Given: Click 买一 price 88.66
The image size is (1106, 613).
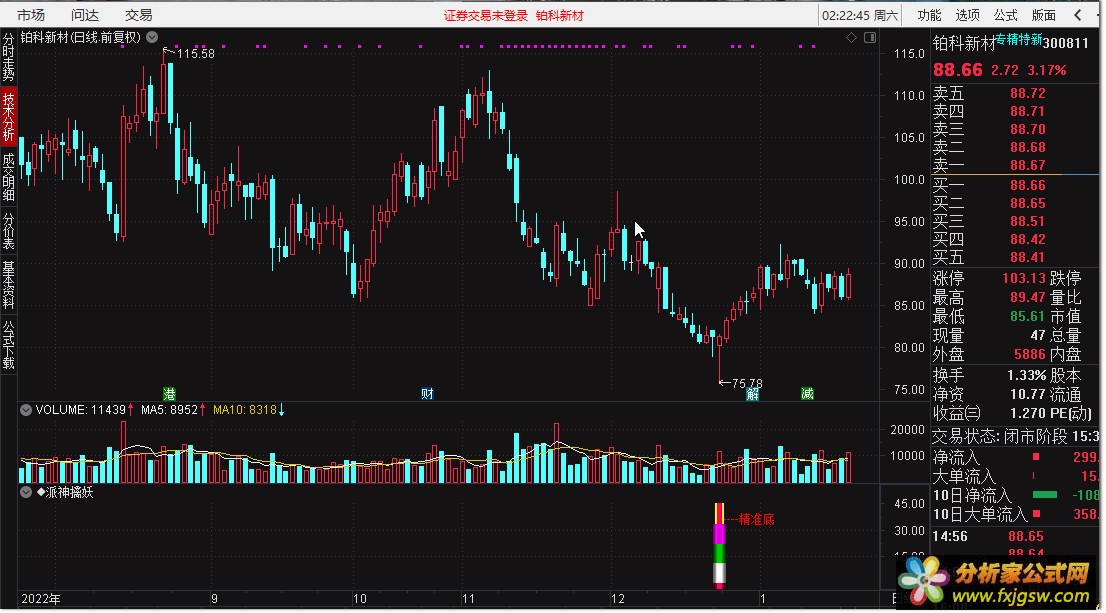Looking at the screenshot, I should 1028,186.
